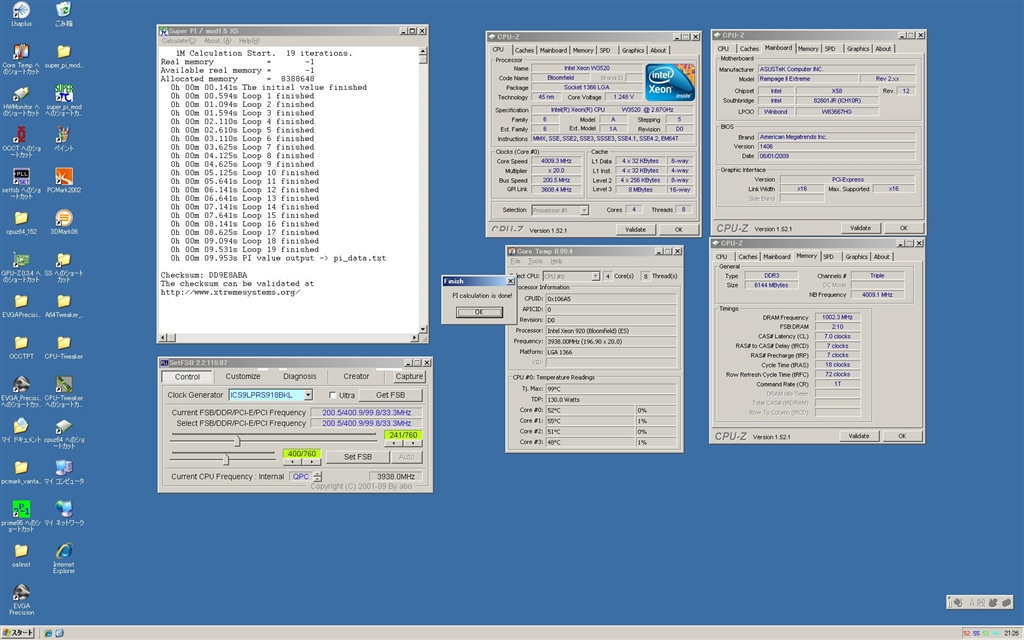The image size is (1024, 640).
Task: Switch to the Diagnosis tab in SetFSB
Action: 299,376
